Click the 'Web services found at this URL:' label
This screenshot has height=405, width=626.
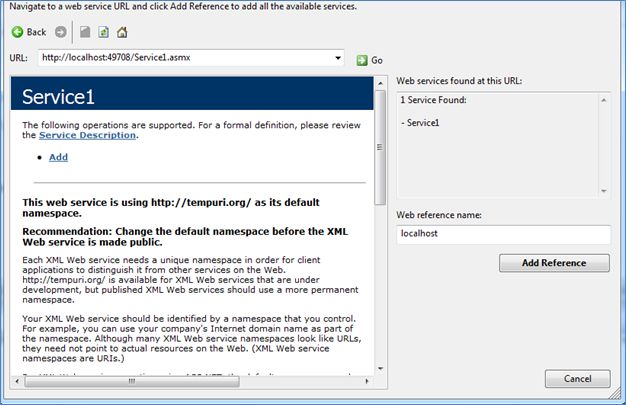459,81
